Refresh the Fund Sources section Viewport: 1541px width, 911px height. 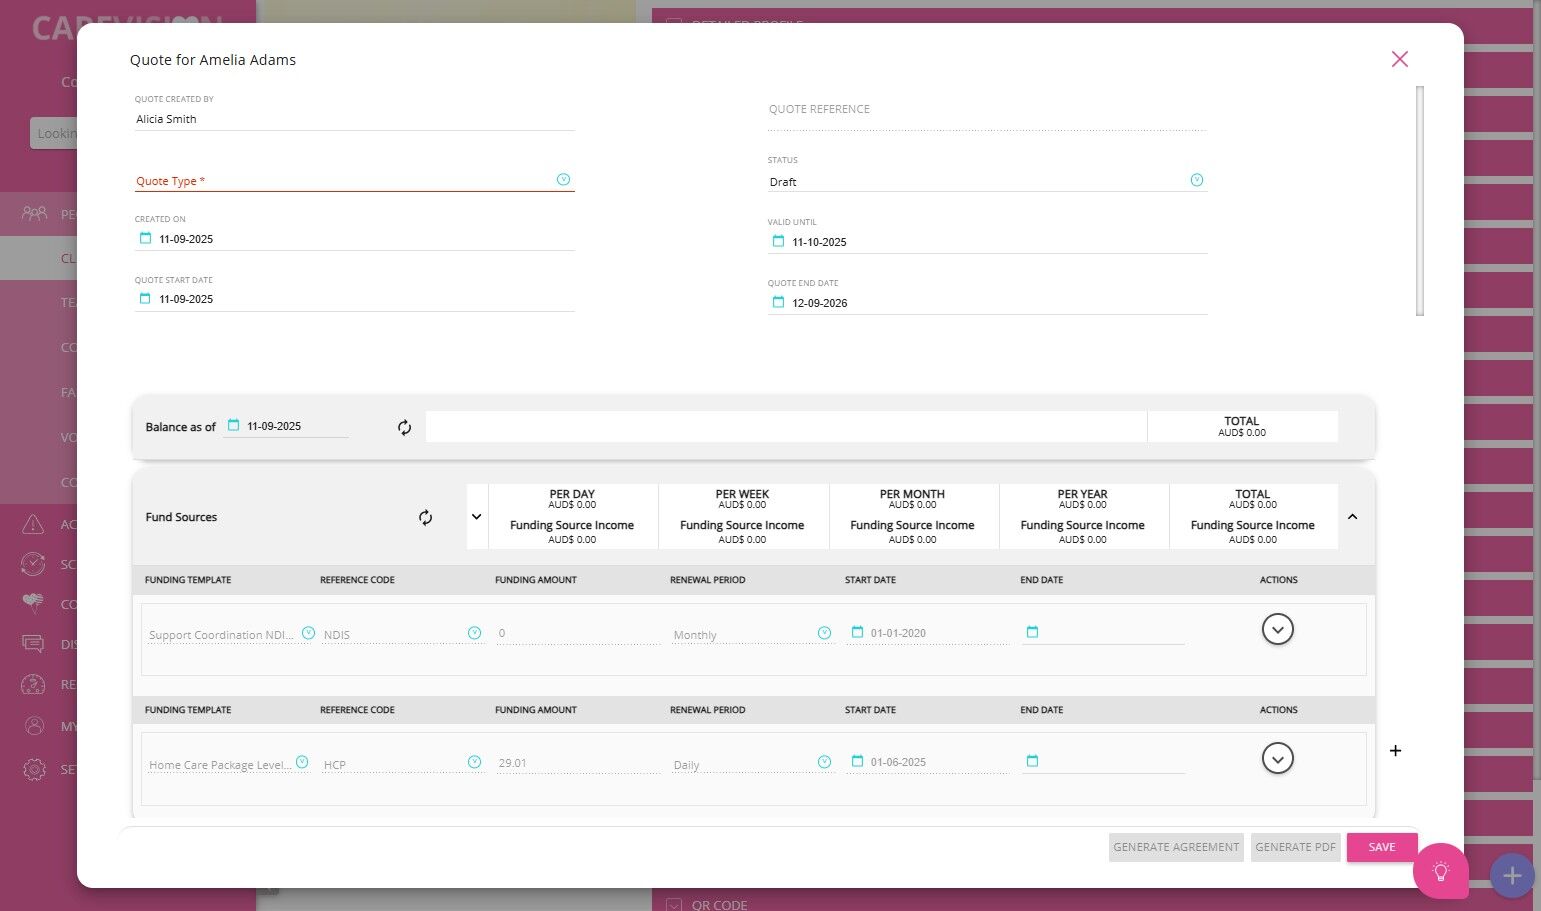pos(425,517)
